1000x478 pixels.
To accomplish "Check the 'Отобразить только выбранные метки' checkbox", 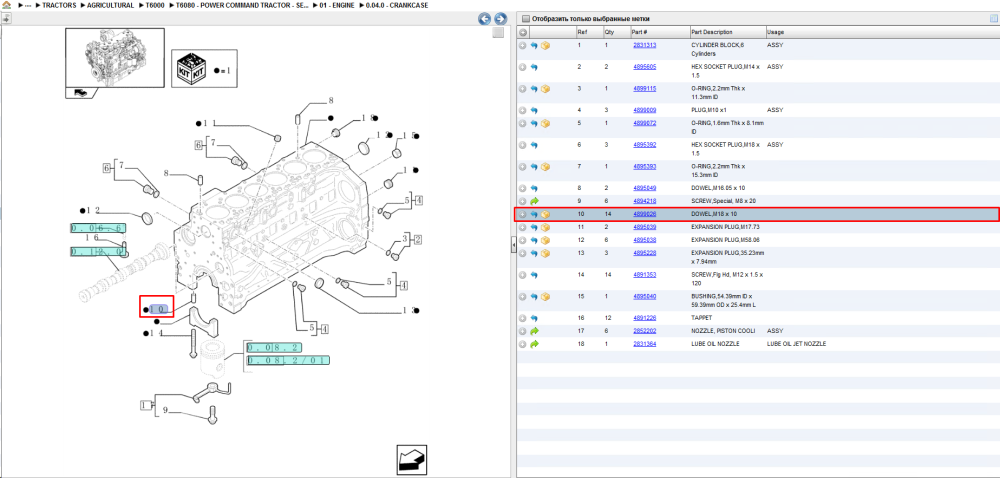I will [526, 18].
